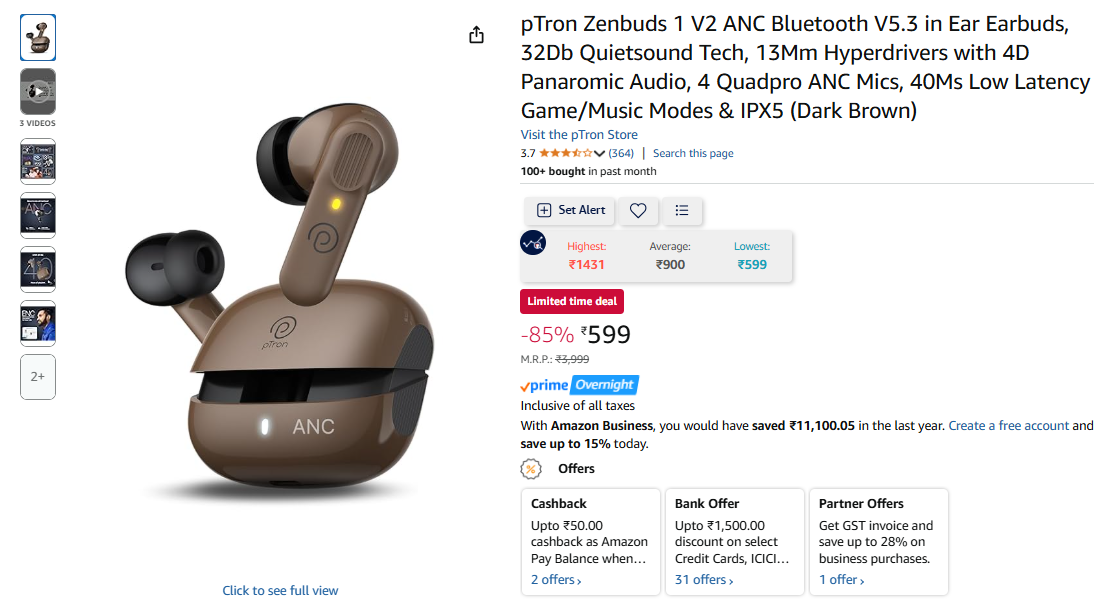Click the Offers percent badge icon
The height and width of the screenshot is (599, 1116).
531,469
